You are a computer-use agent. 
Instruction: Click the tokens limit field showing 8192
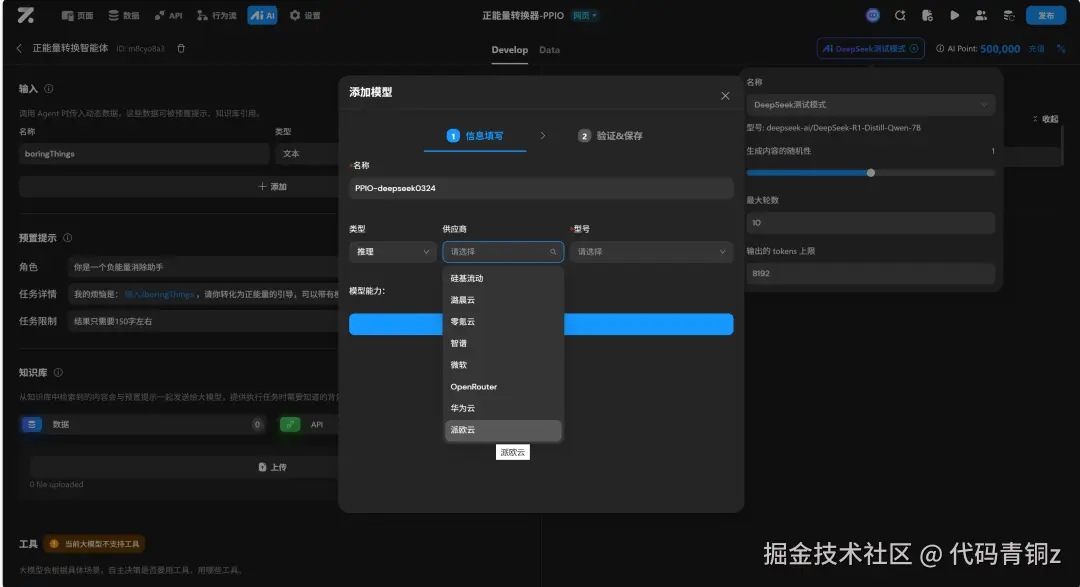[871, 274]
